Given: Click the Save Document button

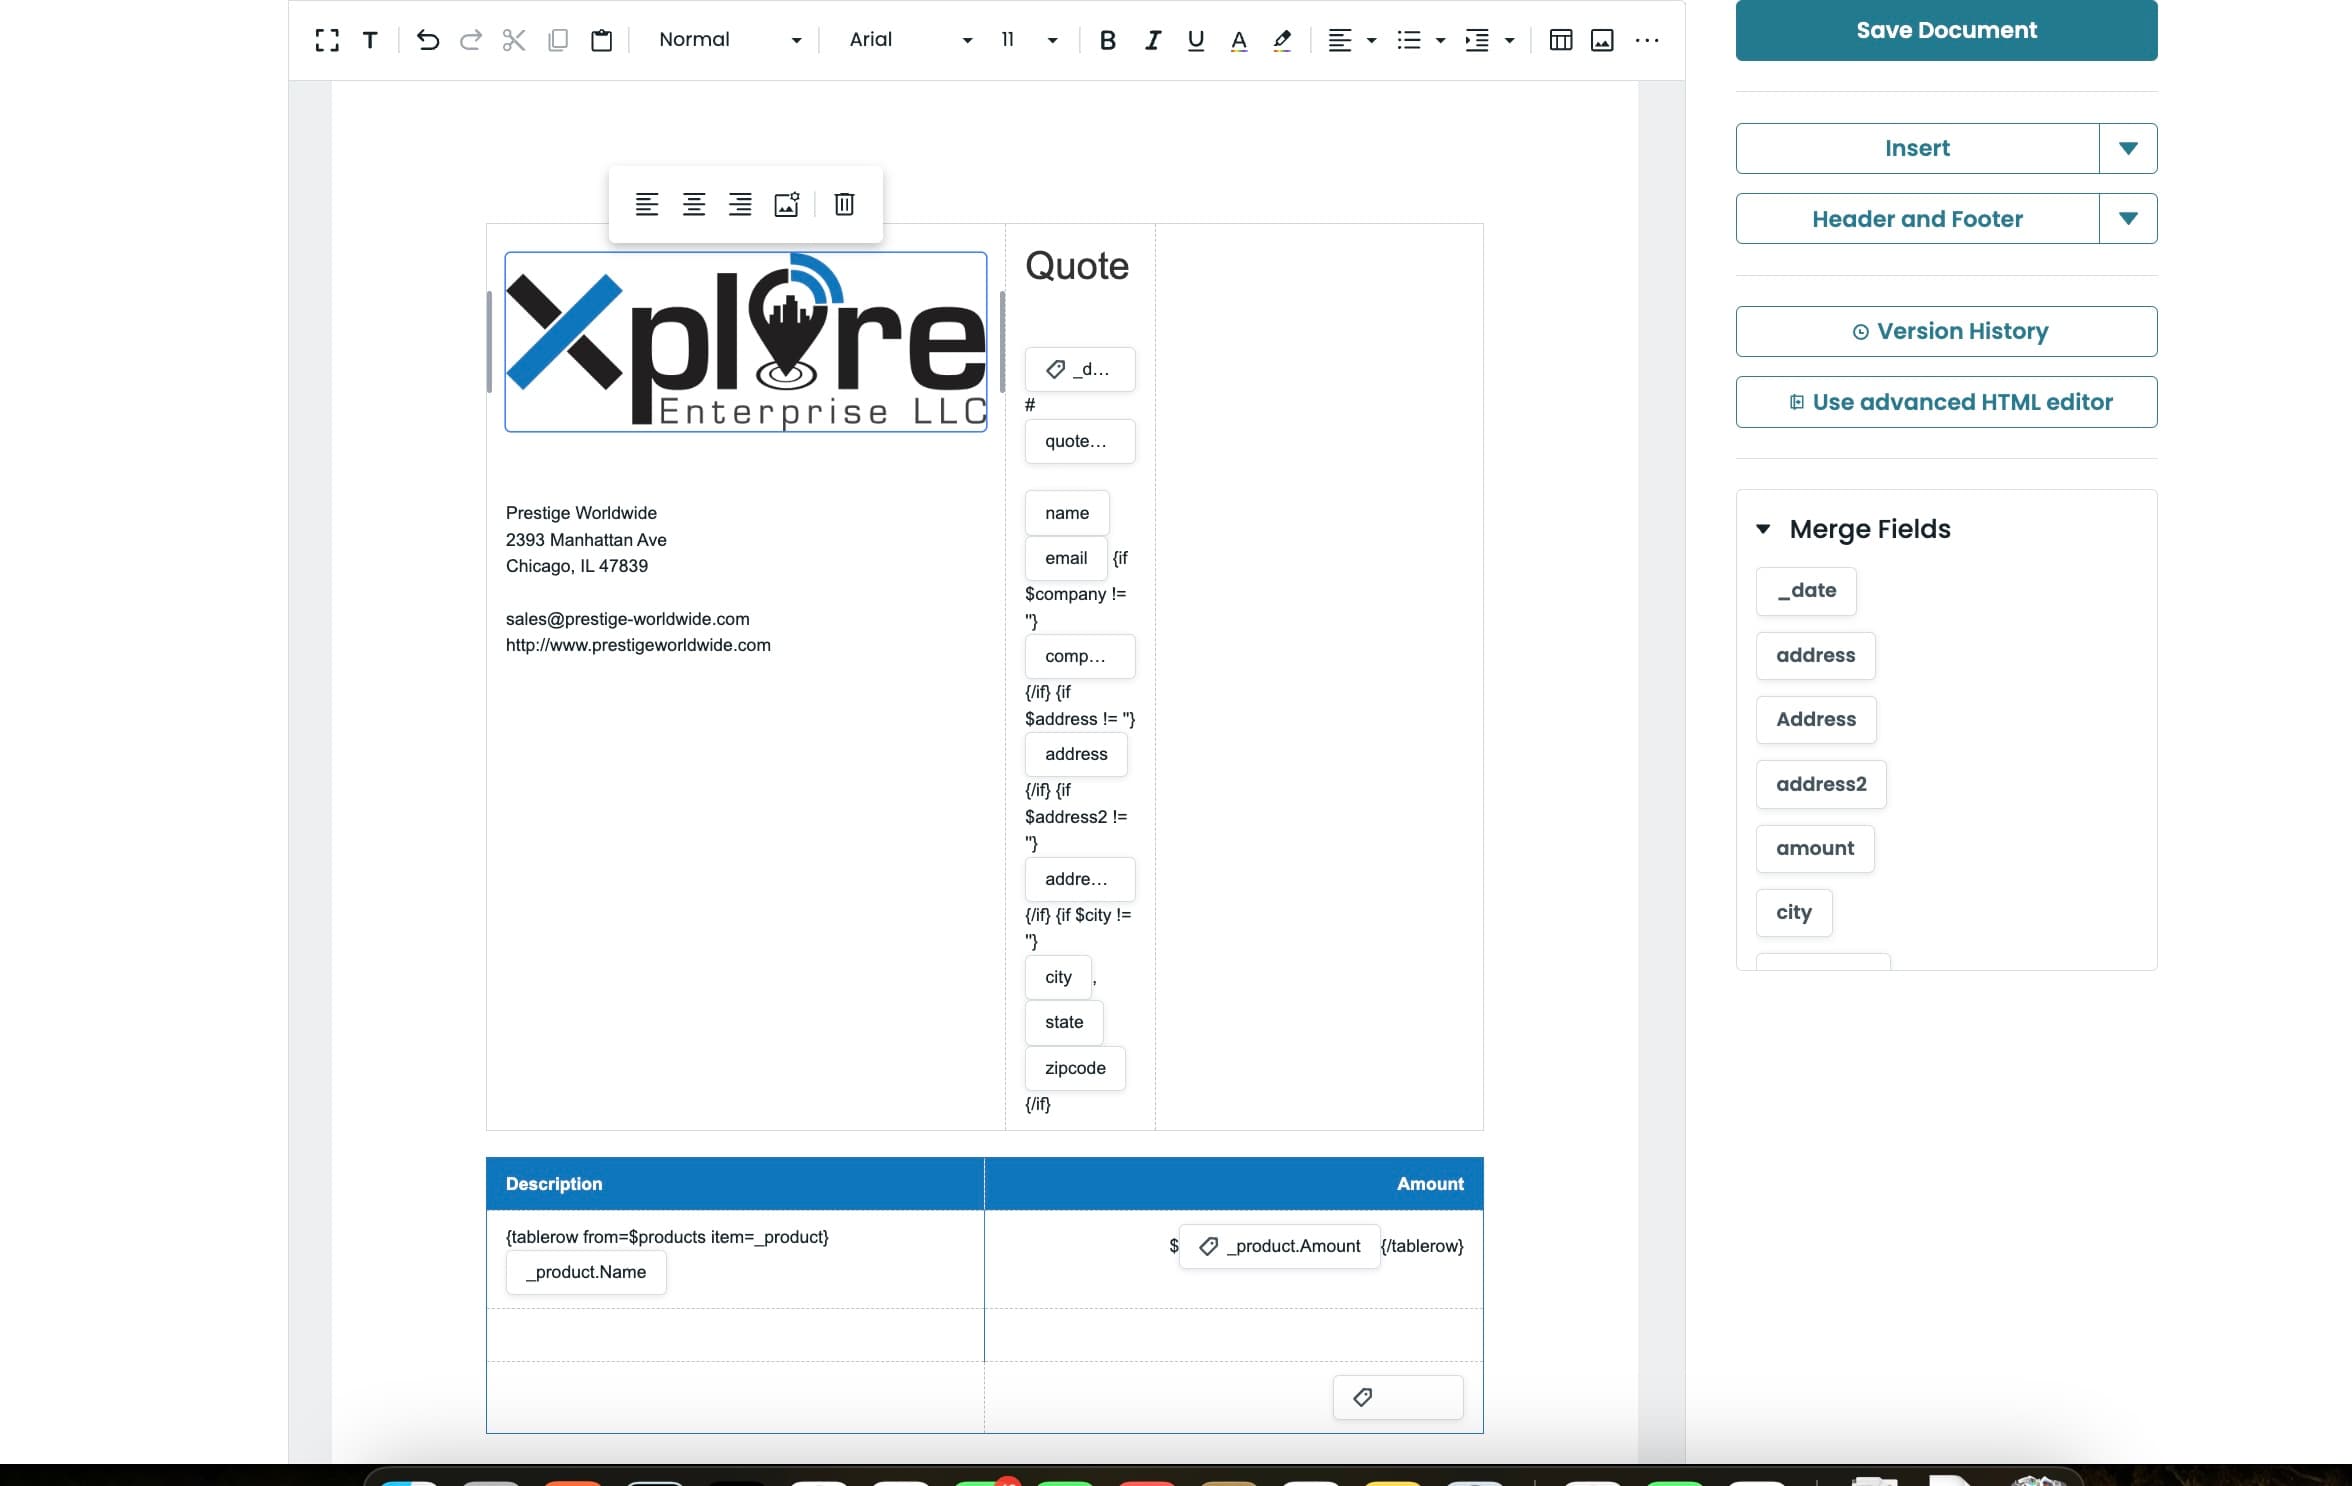Looking at the screenshot, I should coord(1946,30).
